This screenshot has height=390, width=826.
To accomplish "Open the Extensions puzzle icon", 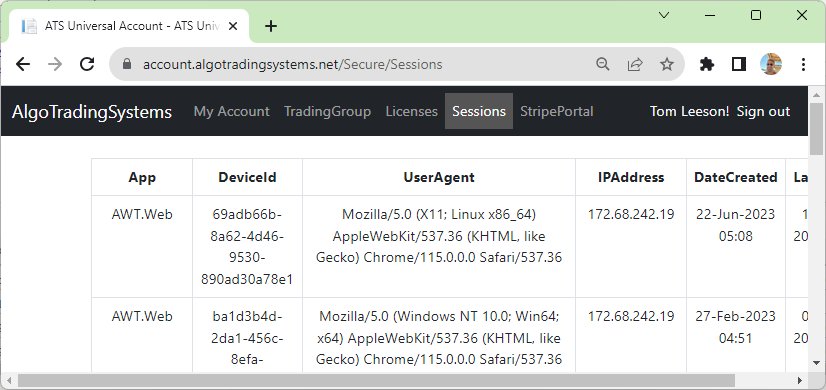I will pyautogui.click(x=707, y=64).
